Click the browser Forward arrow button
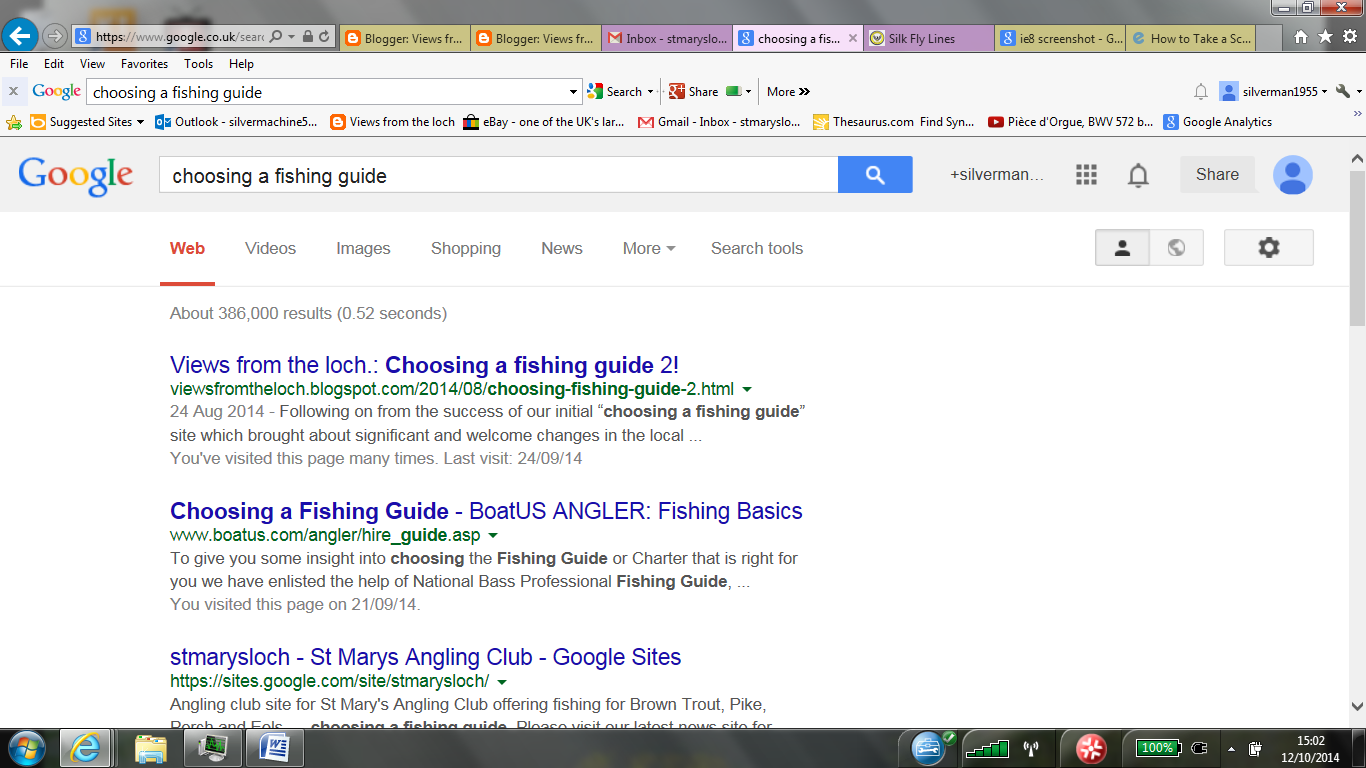 tap(55, 37)
